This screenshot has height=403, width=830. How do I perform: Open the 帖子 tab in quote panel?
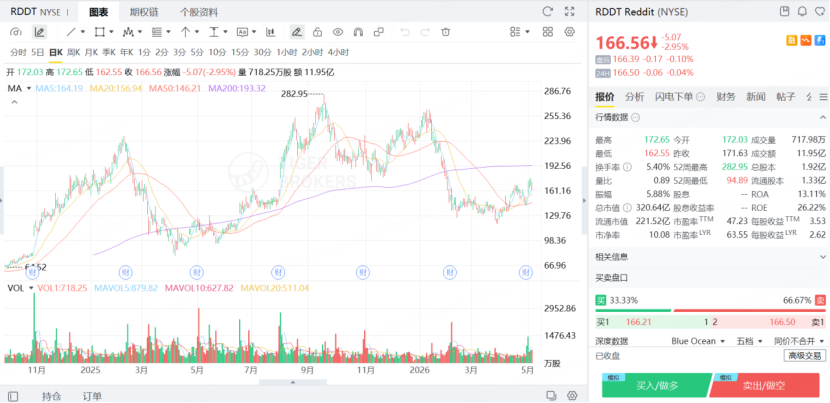(786, 96)
